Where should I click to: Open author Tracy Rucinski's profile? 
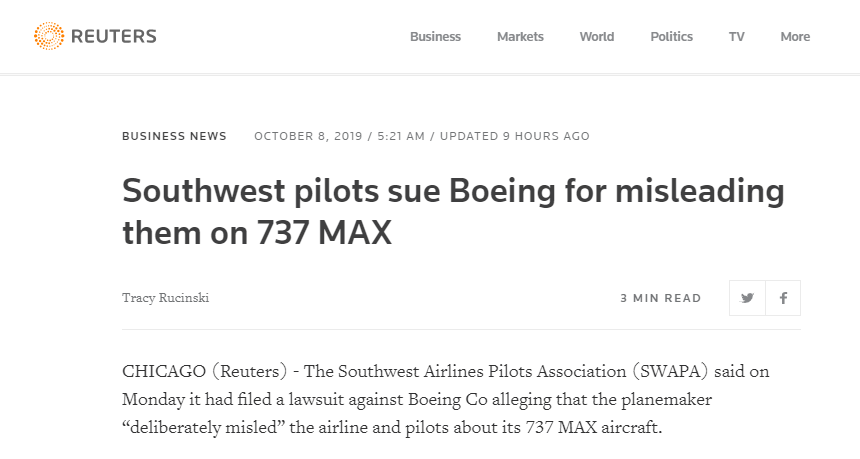166,298
